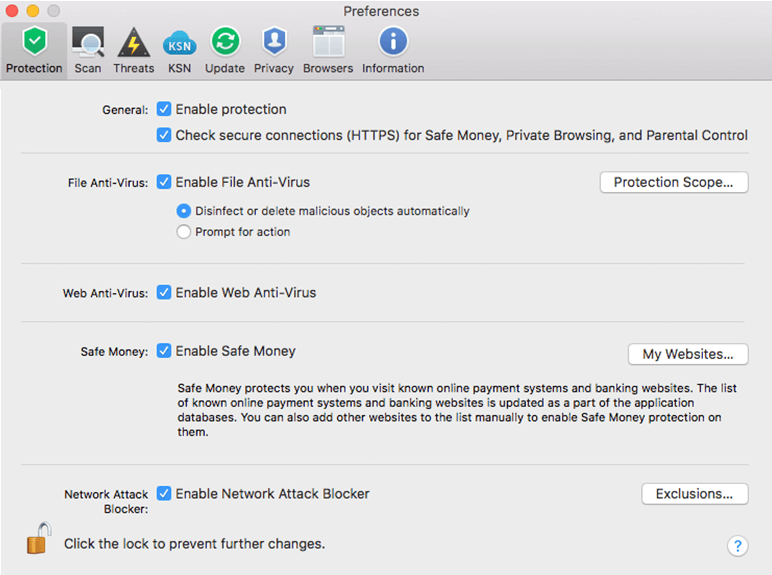Viewport: 772px width, 575px height.
Task: Open the Update preferences pane
Action: pos(225,51)
